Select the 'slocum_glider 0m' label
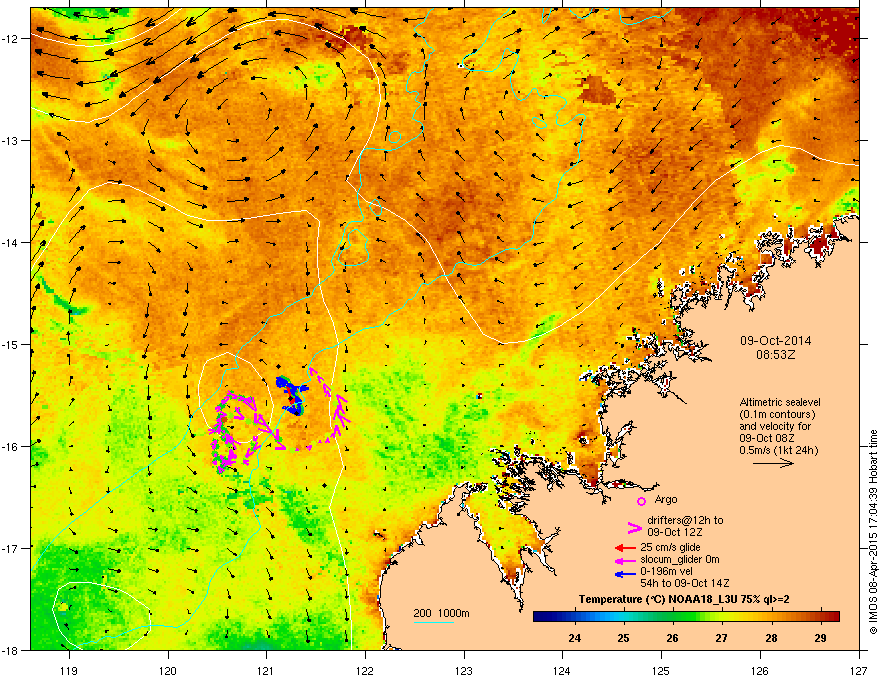880x680 pixels. pos(680,560)
